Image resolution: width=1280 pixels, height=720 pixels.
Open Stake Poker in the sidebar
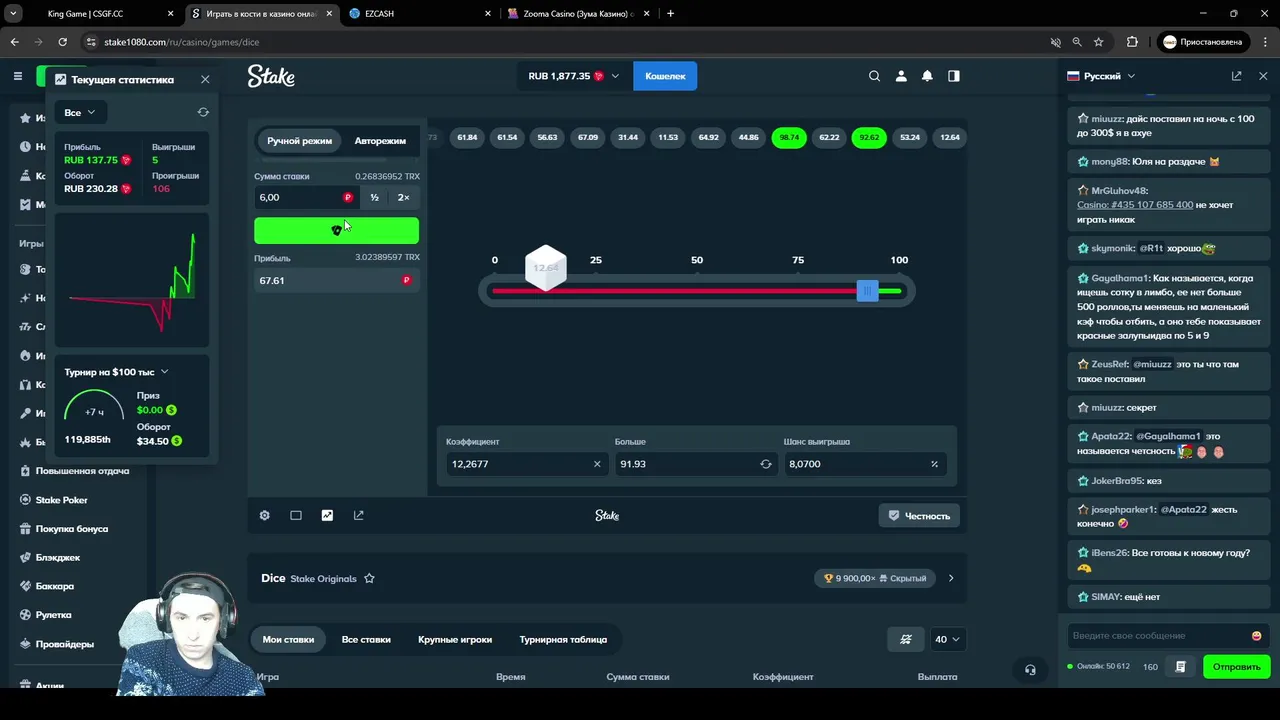click(x=62, y=500)
